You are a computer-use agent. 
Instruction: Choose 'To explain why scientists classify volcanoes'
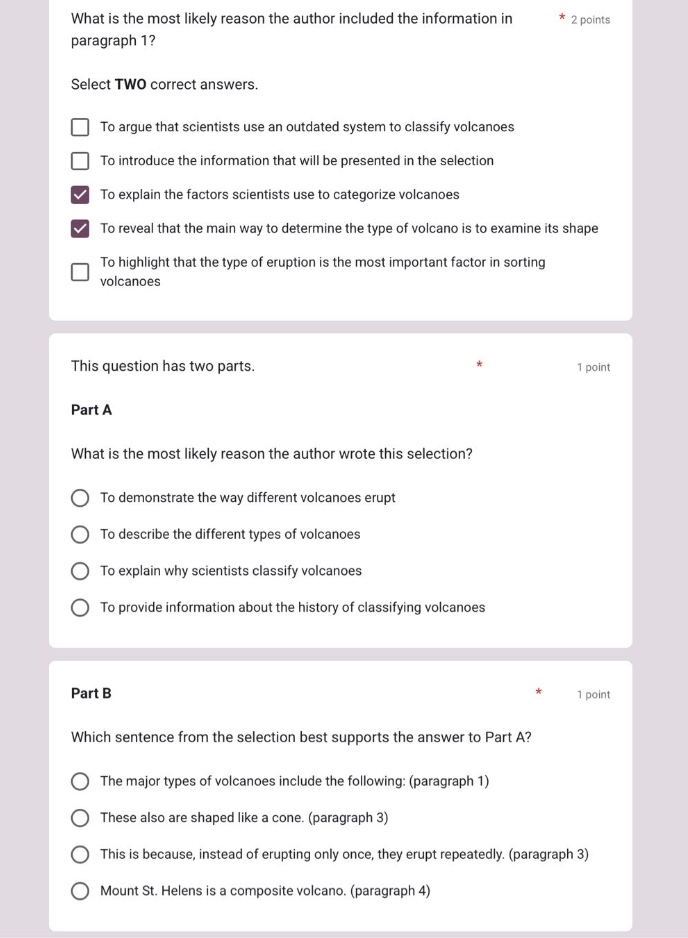pyautogui.click(x=80, y=571)
